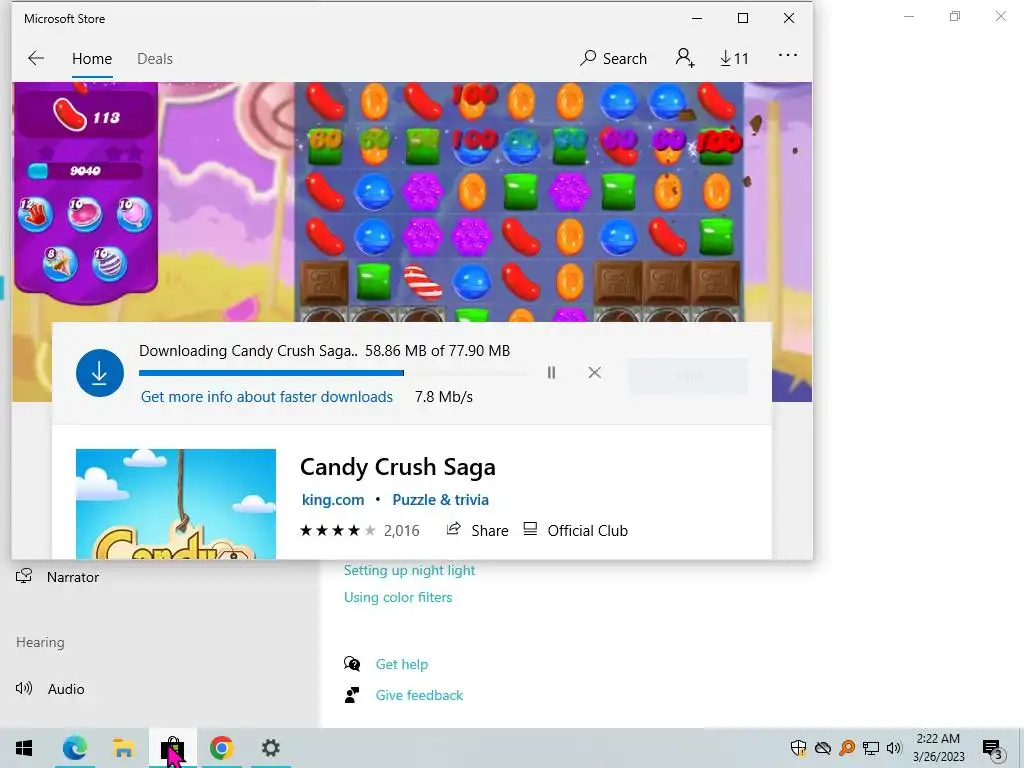Open the Action Center notifications icon
The width and height of the screenshot is (1024, 768).
point(993,748)
